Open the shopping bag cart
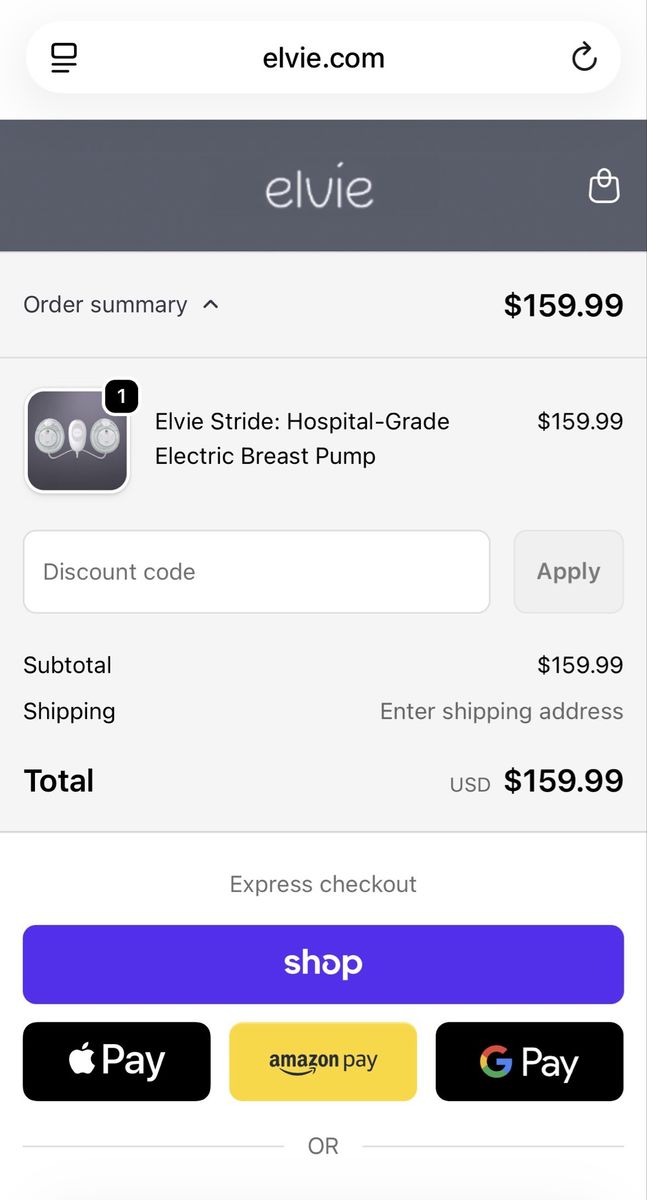Screen dimensions: 647x1200 [x=604, y=186]
